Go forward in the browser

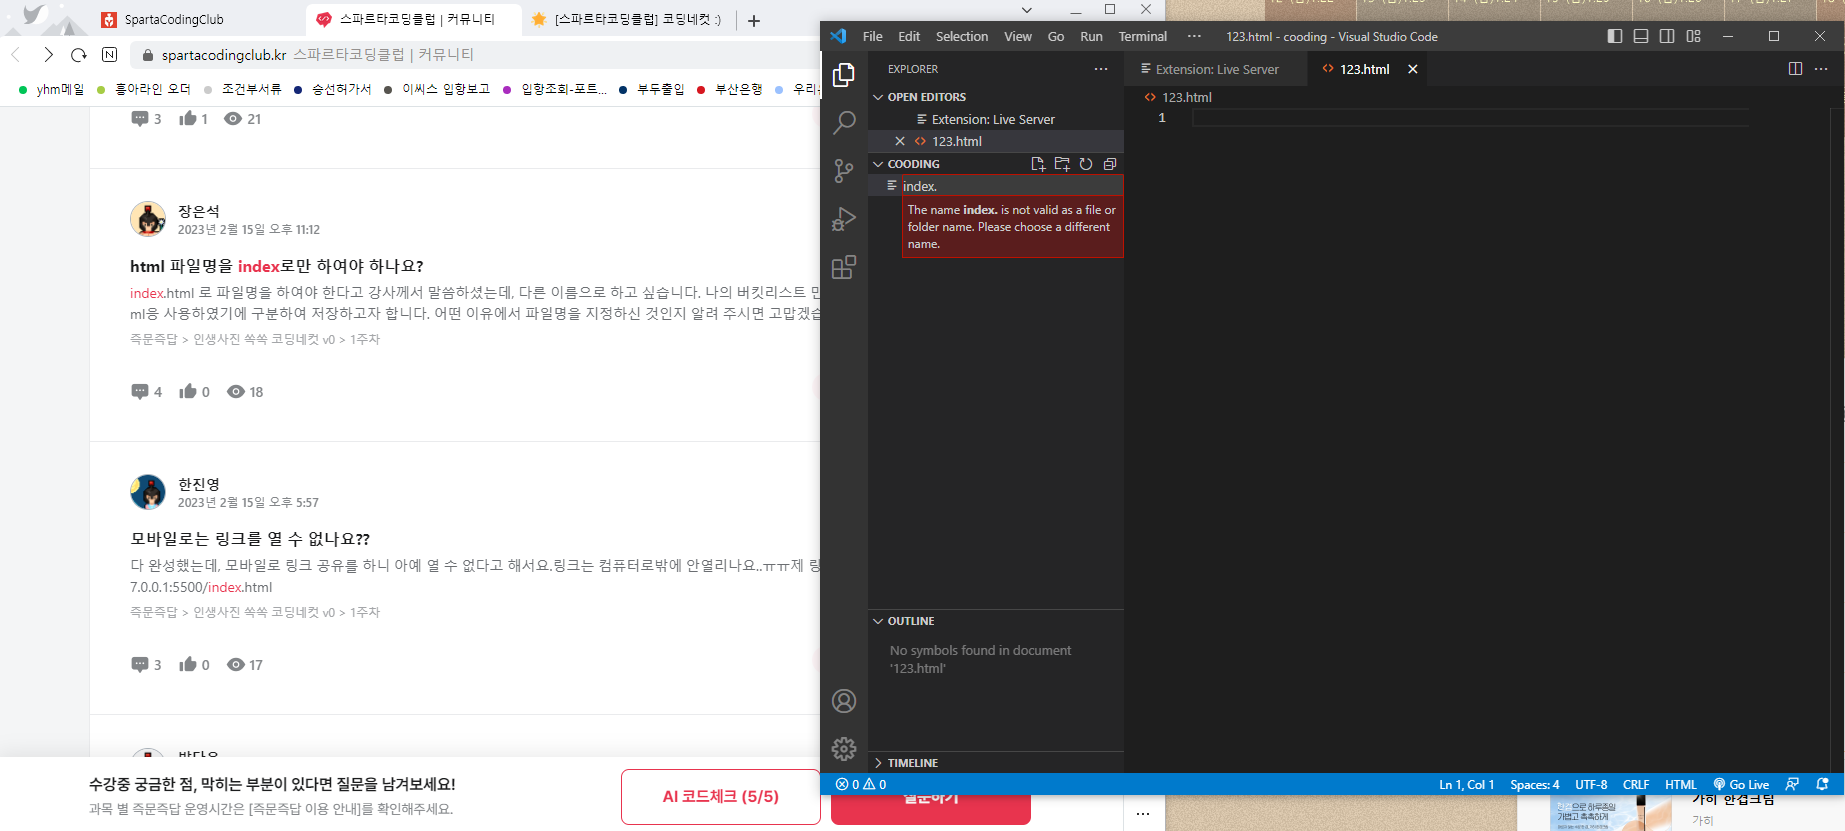click(x=48, y=54)
